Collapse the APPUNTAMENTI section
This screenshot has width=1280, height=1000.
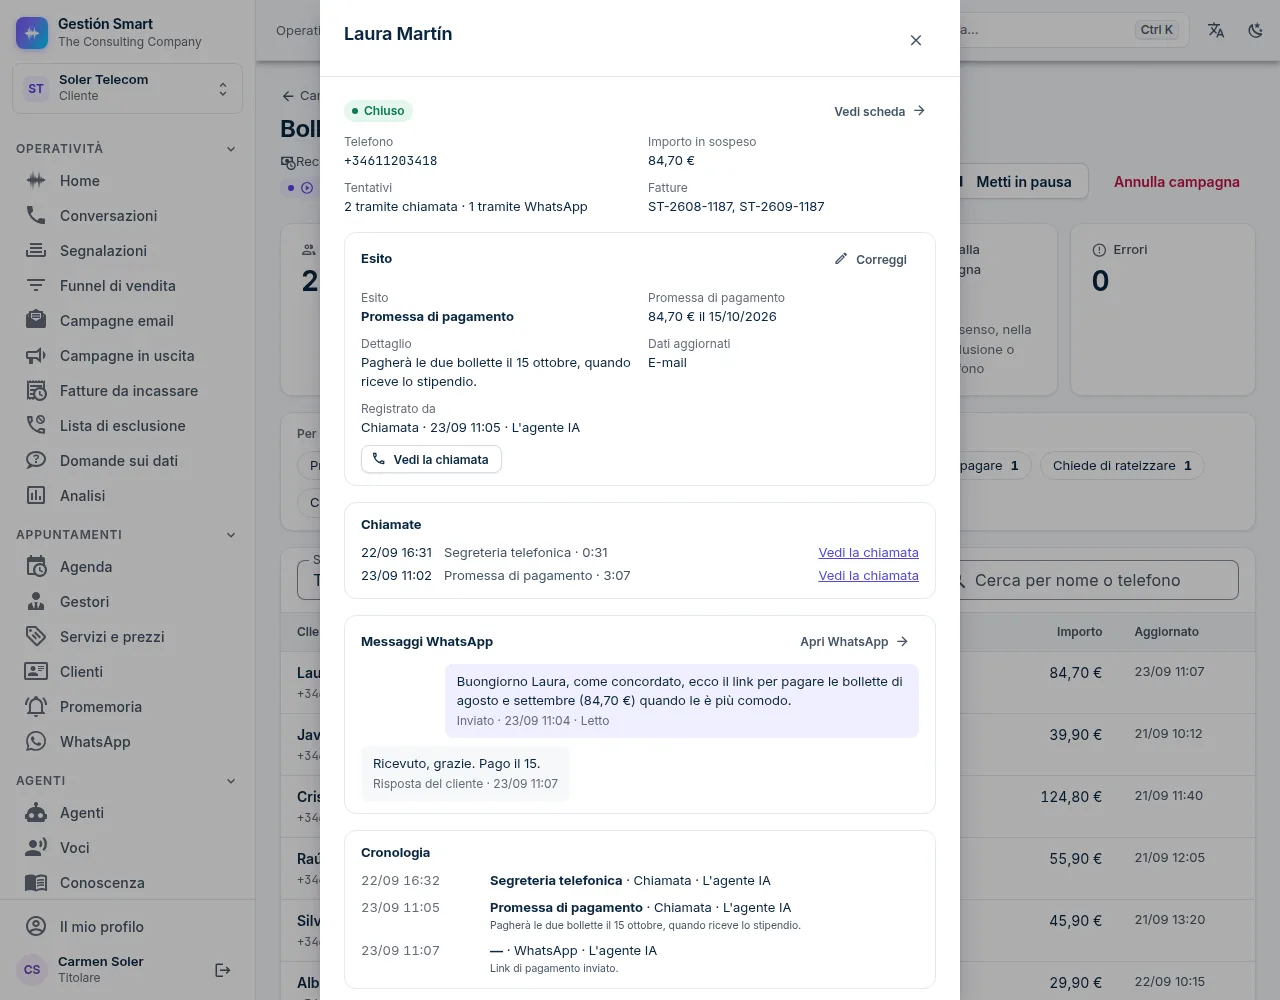click(231, 535)
